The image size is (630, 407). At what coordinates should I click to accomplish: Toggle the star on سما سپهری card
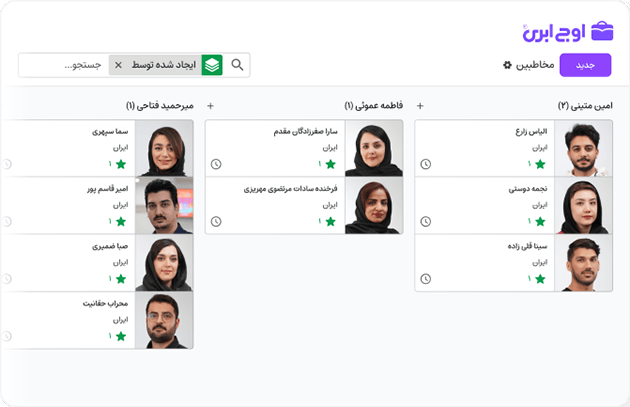coord(121,164)
